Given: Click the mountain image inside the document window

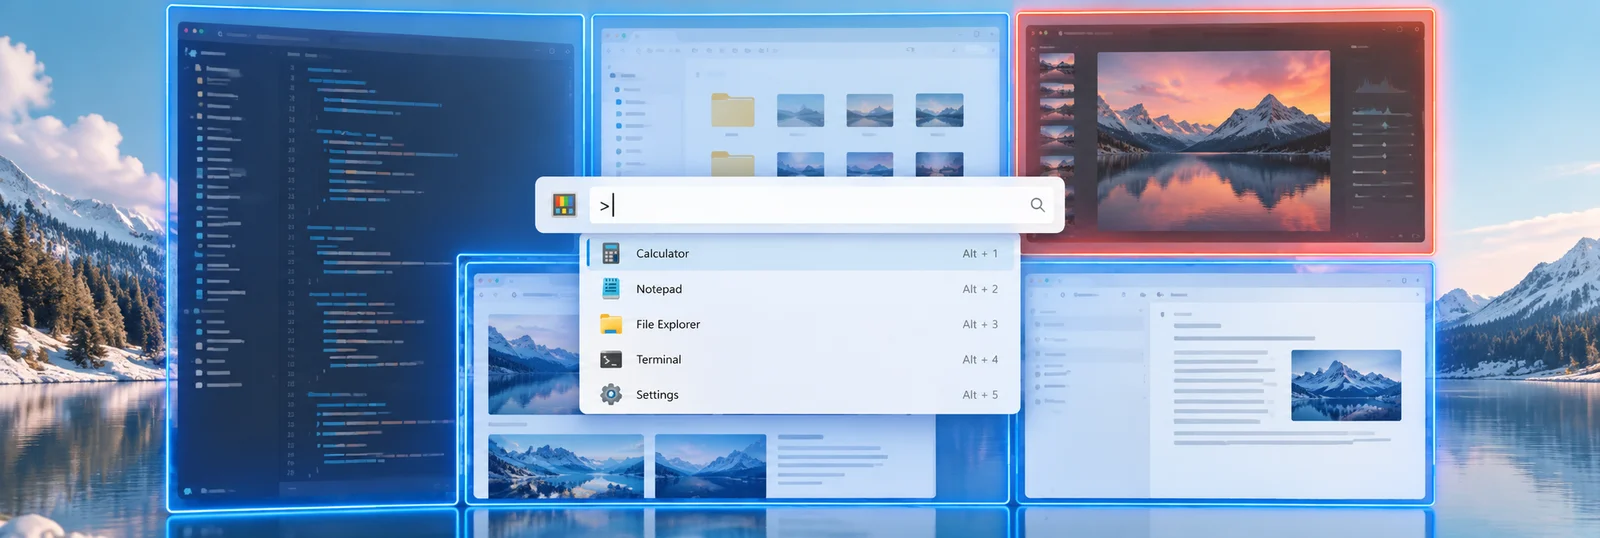Looking at the screenshot, I should point(1346,385).
